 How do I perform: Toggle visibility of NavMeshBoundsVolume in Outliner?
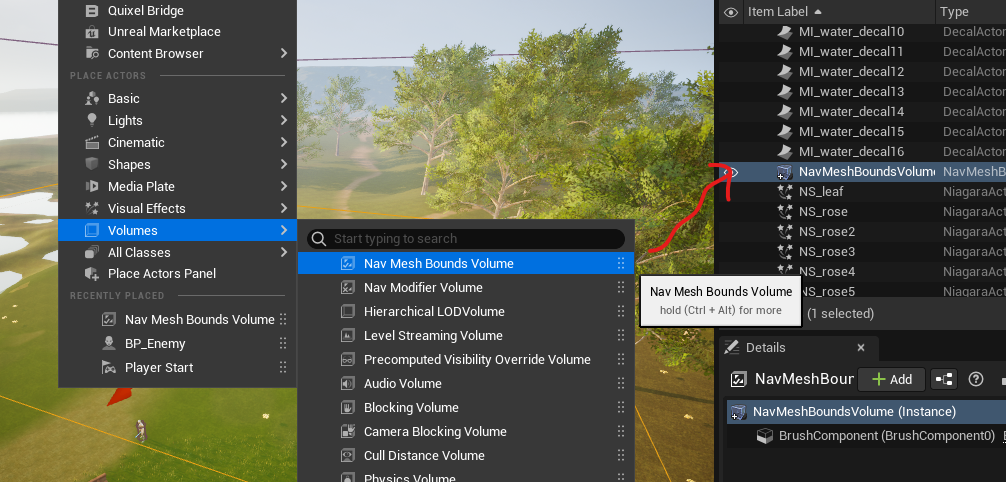coord(731,172)
